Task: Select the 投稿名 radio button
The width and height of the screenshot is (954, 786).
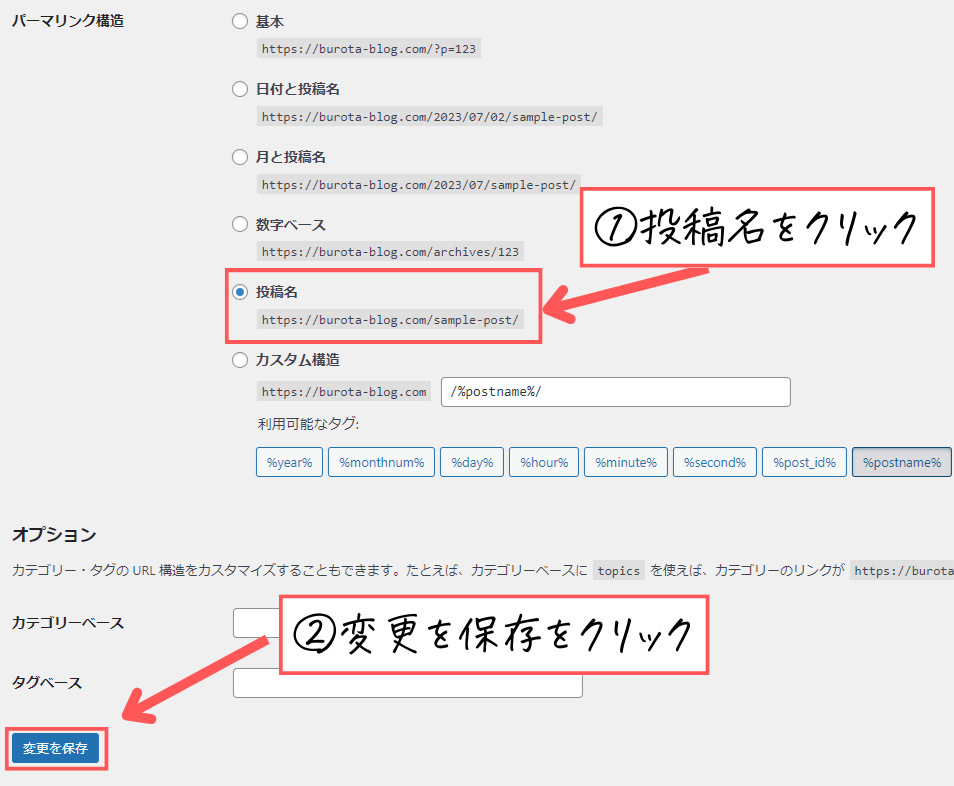Action: click(x=240, y=292)
